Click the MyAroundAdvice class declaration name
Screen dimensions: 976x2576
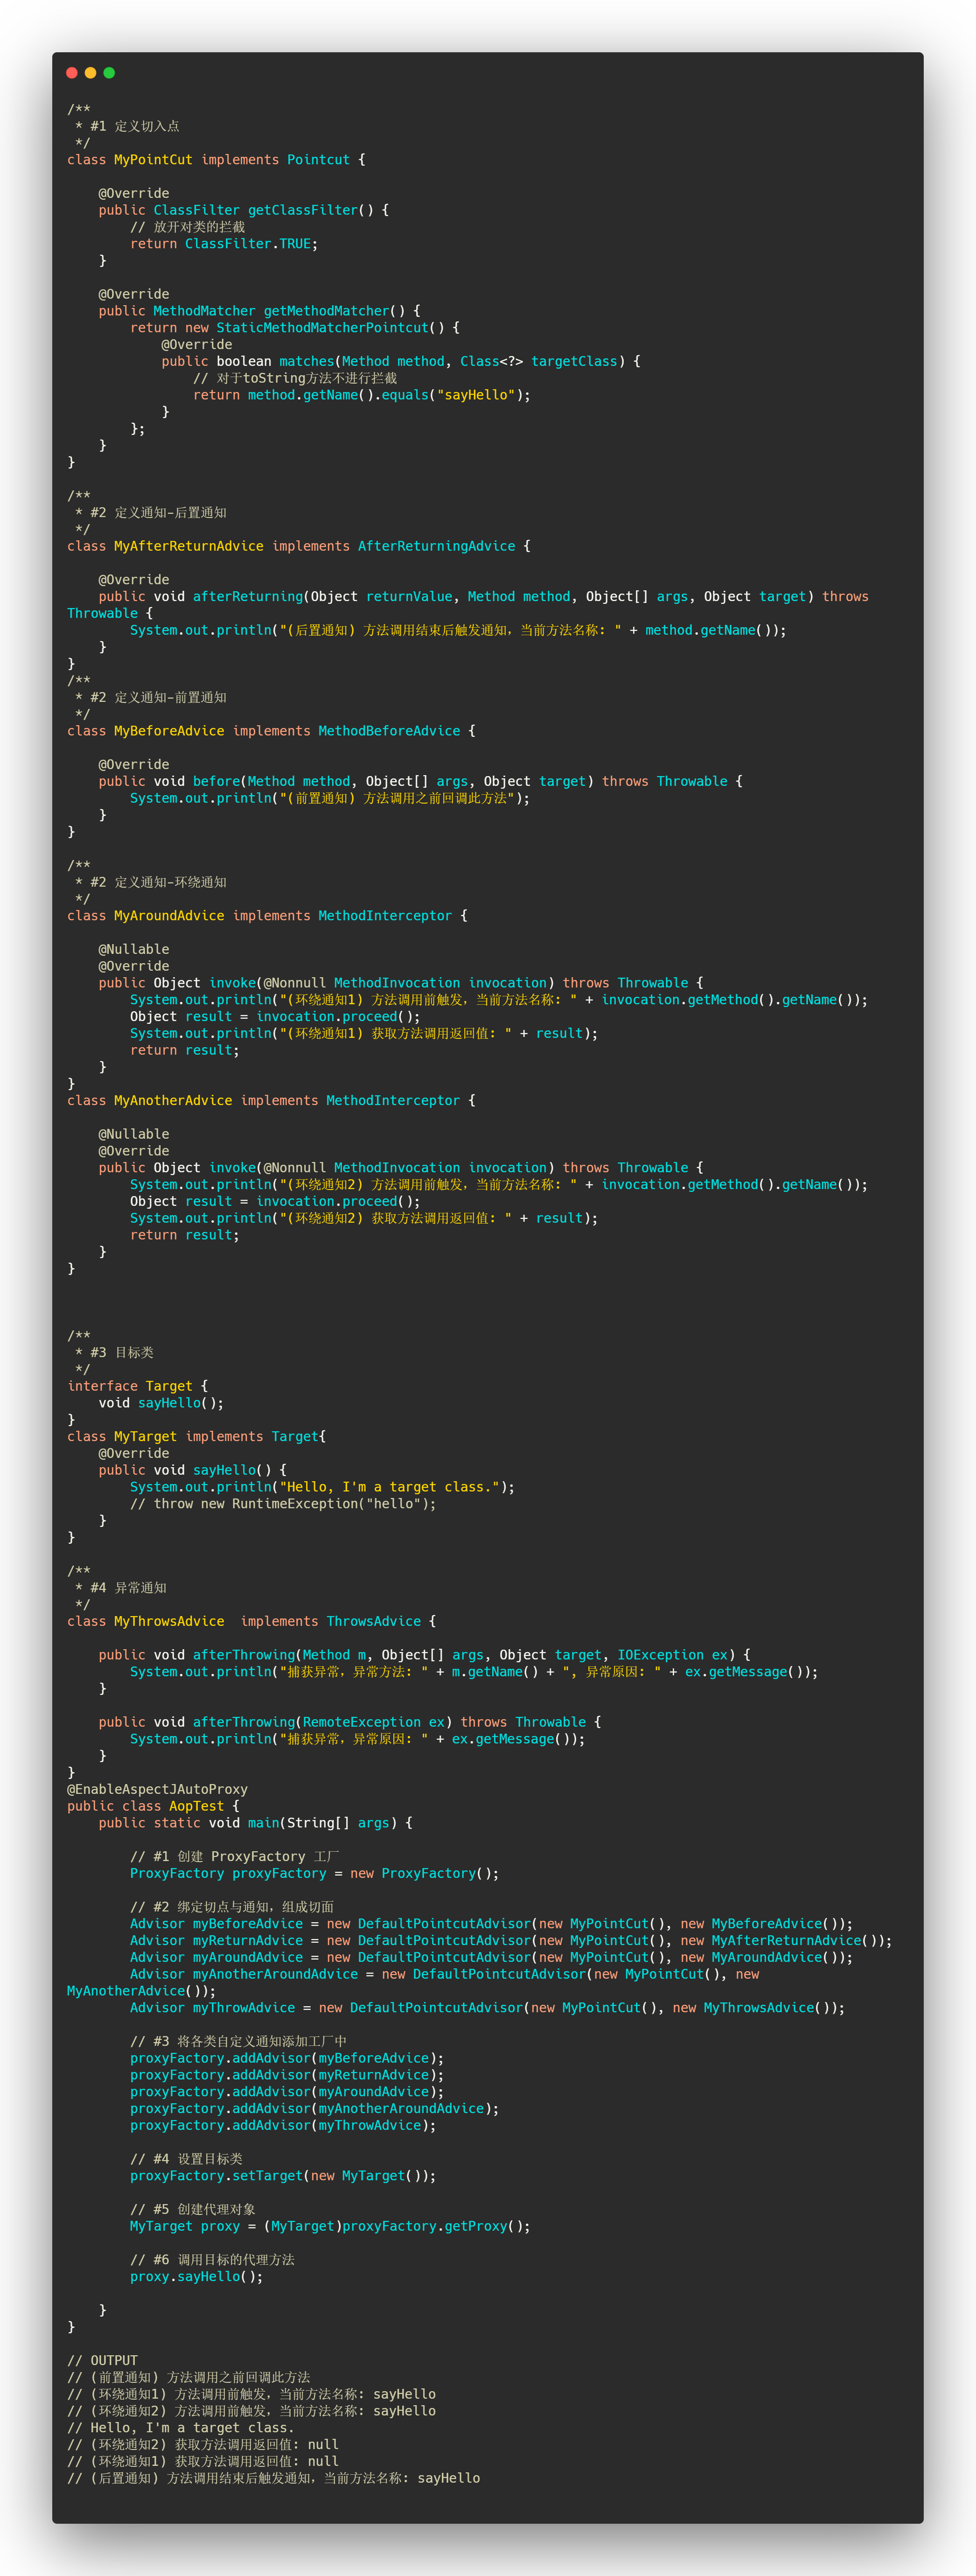168,916
